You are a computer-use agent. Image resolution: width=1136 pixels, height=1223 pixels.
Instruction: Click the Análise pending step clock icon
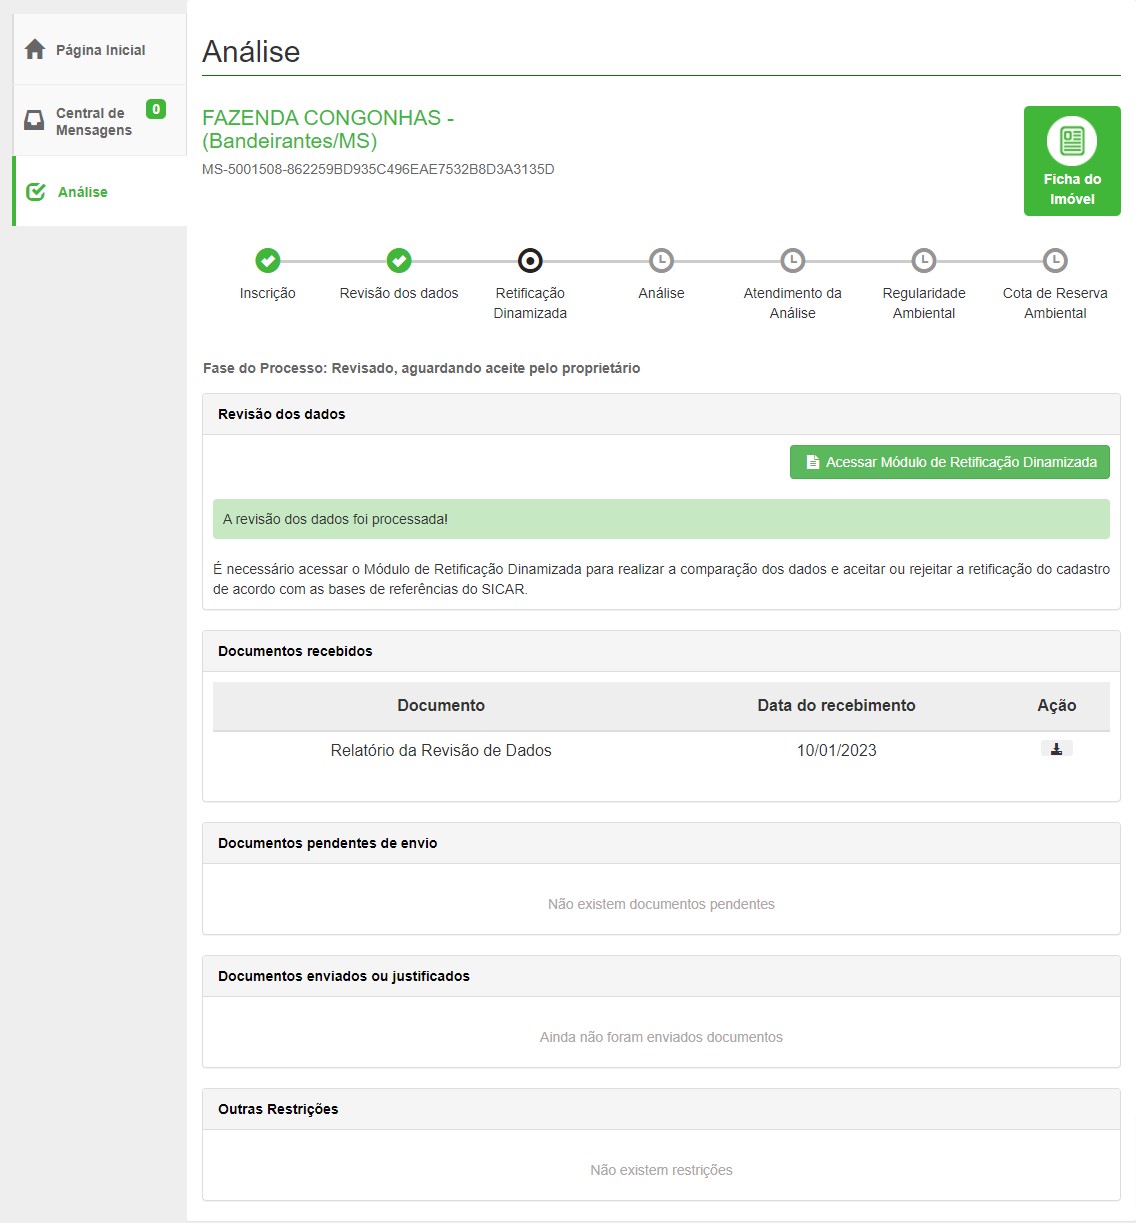tap(661, 261)
